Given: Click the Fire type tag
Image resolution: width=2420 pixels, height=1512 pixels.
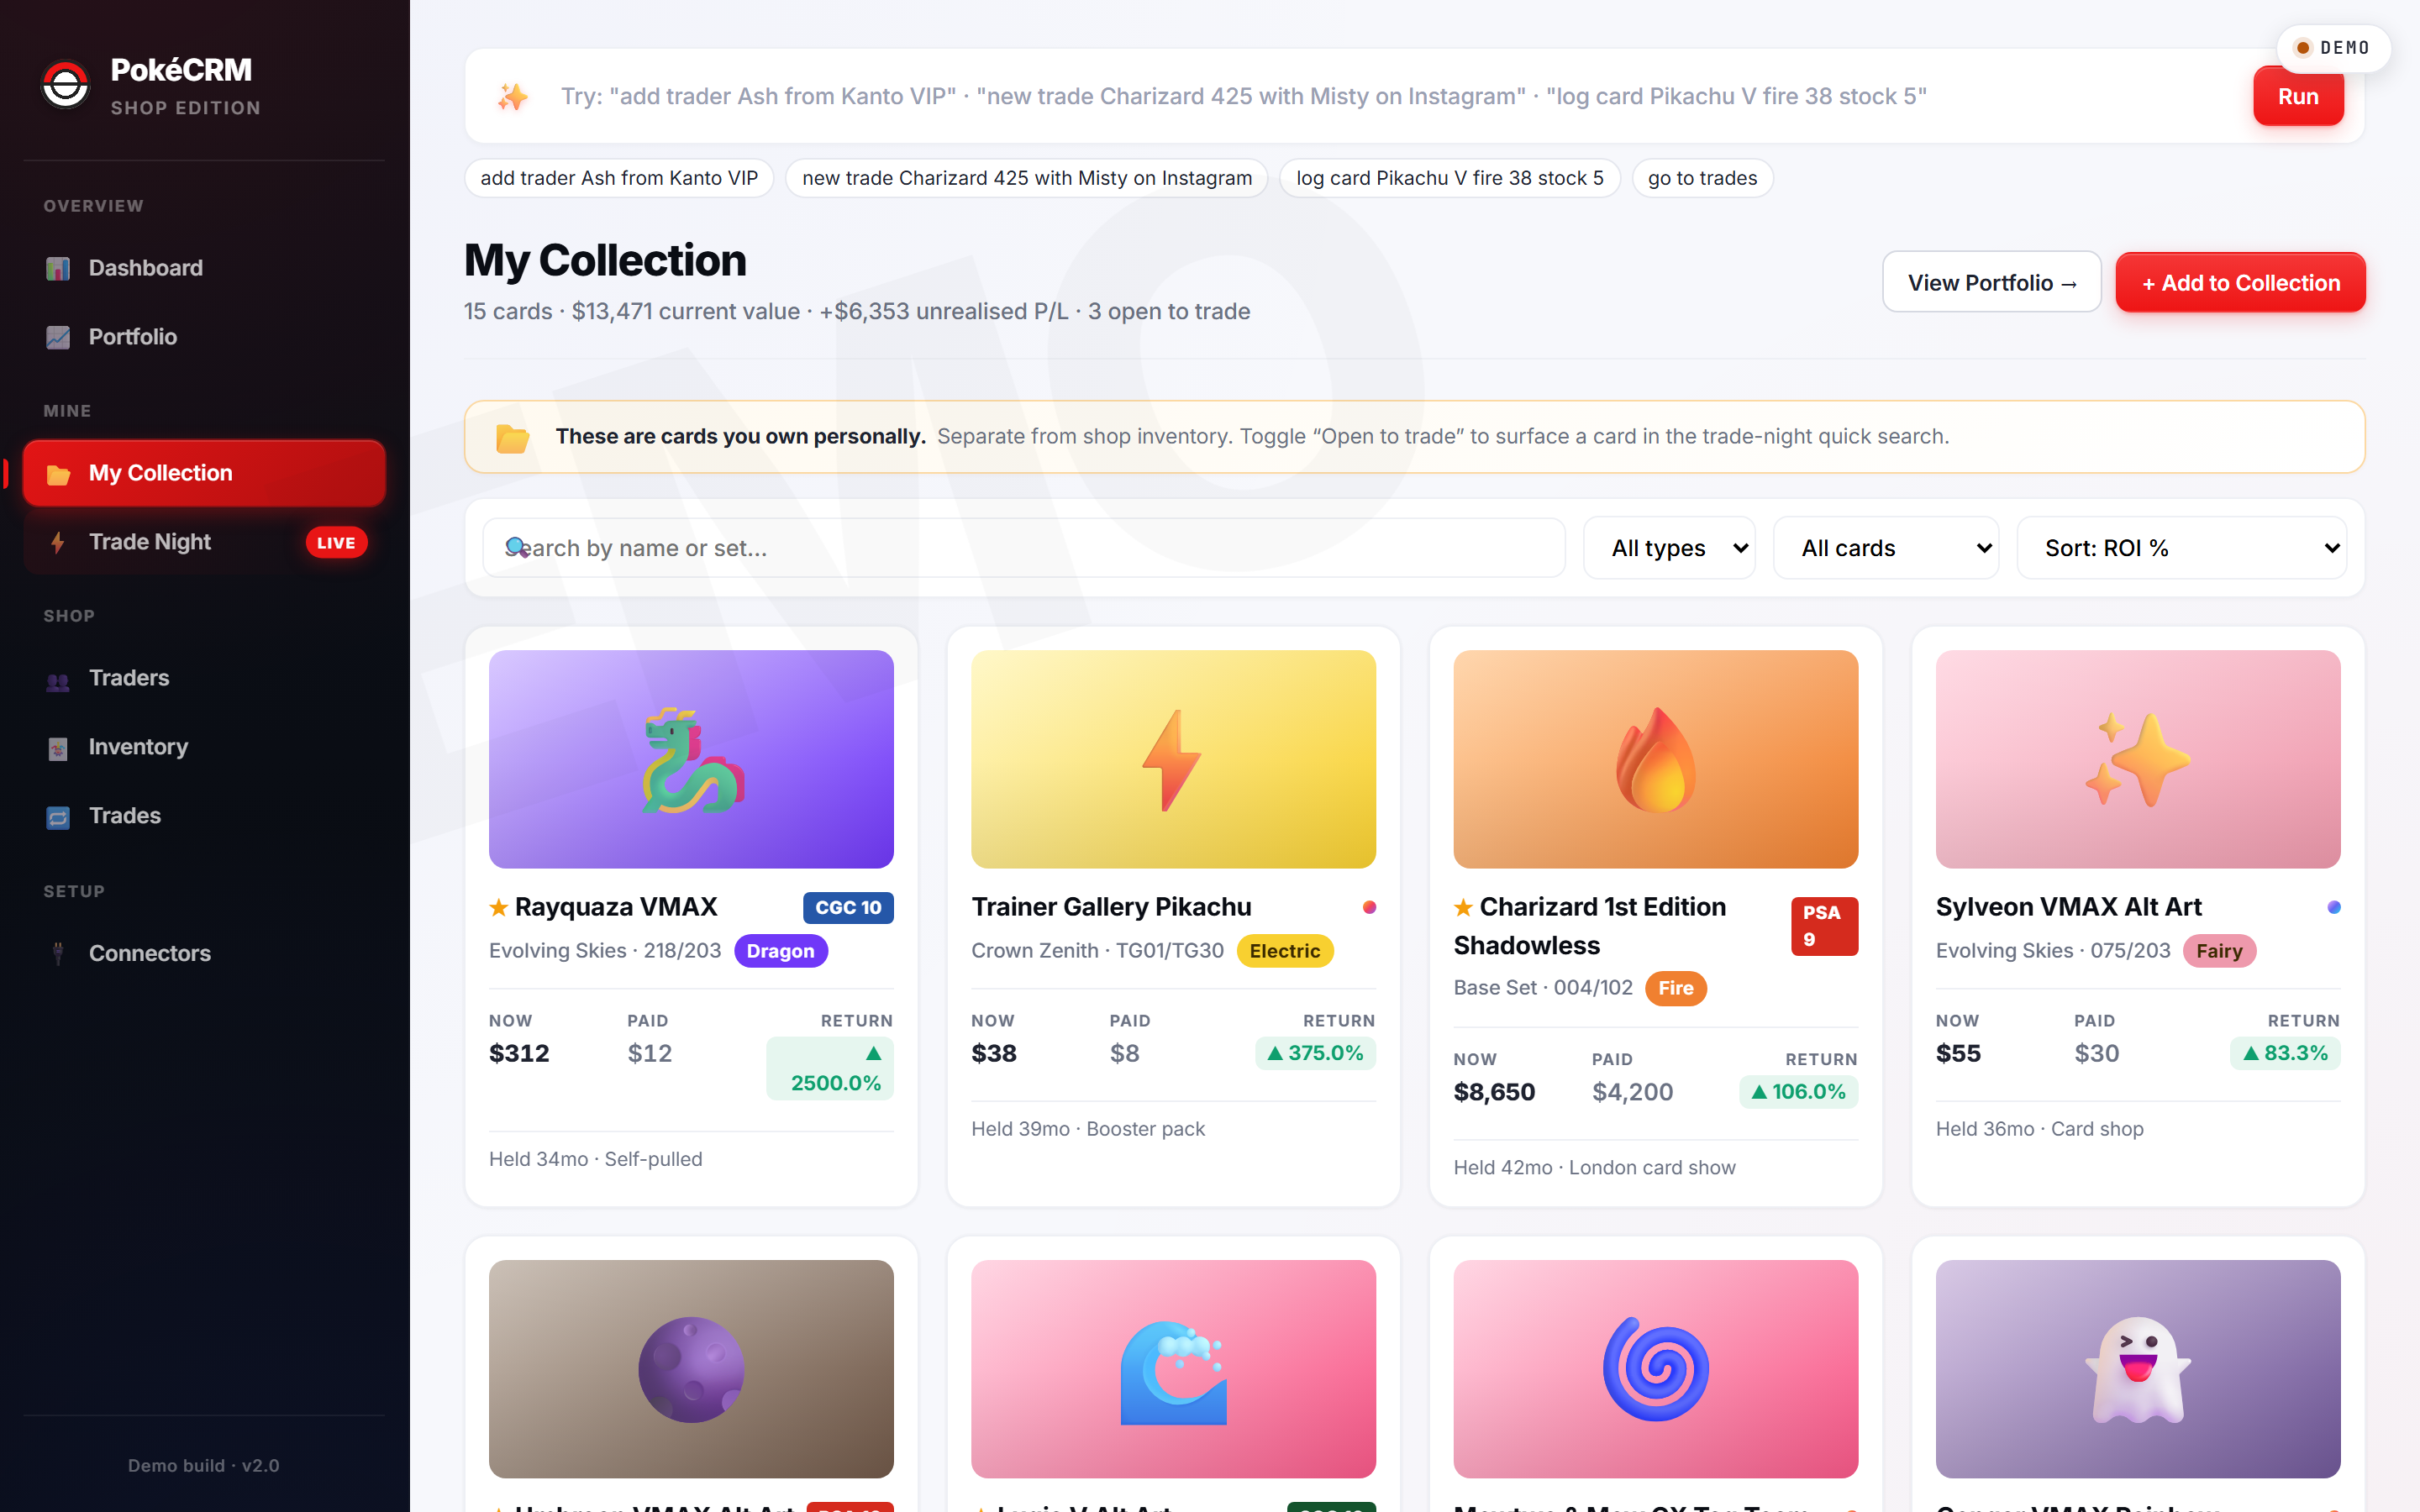Looking at the screenshot, I should (x=1676, y=988).
